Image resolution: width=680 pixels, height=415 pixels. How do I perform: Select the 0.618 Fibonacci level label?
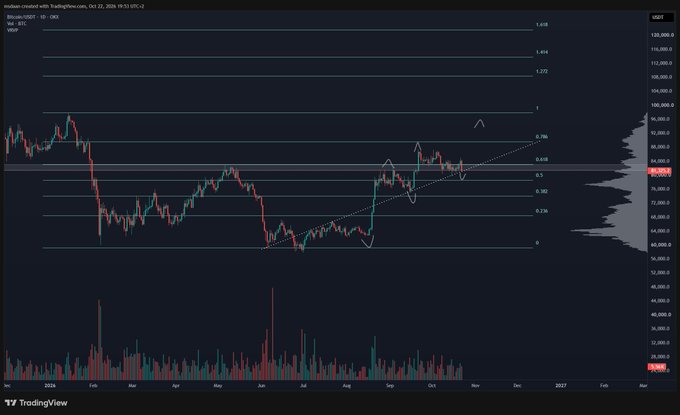[542, 160]
